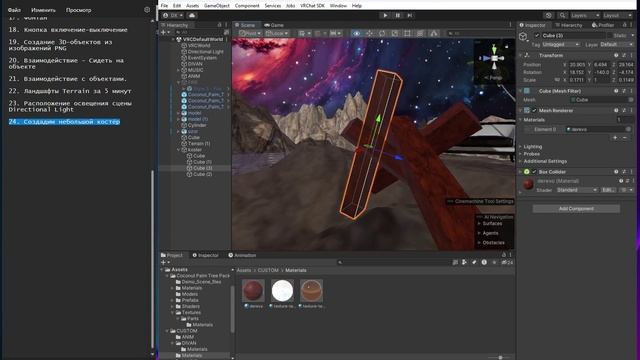Open the File menu
This screenshot has width=640, height=360.
pyautogui.click(x=164, y=6)
